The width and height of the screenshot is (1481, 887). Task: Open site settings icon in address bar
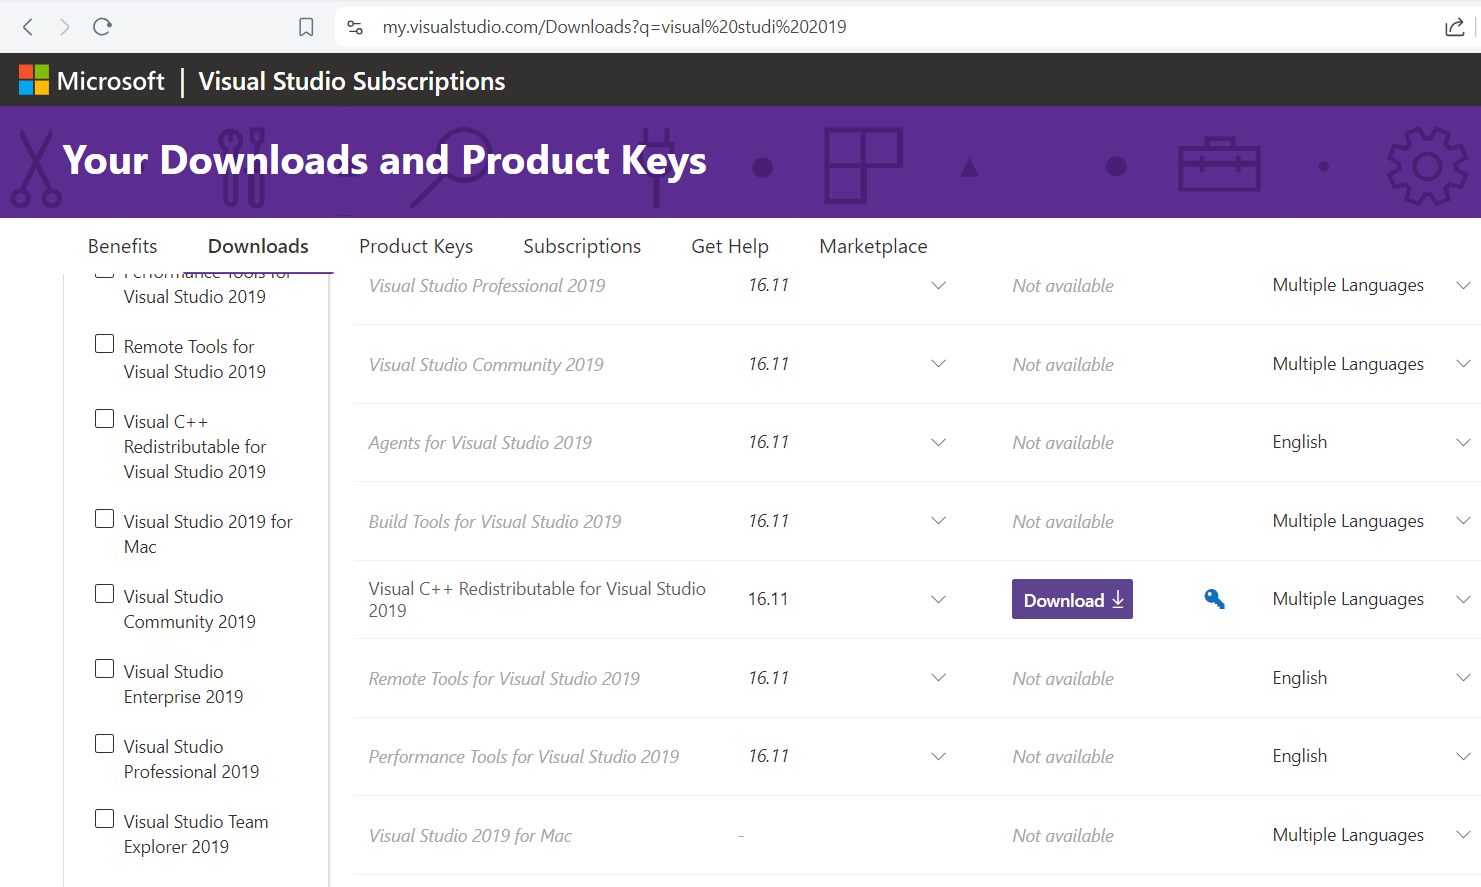coord(355,27)
